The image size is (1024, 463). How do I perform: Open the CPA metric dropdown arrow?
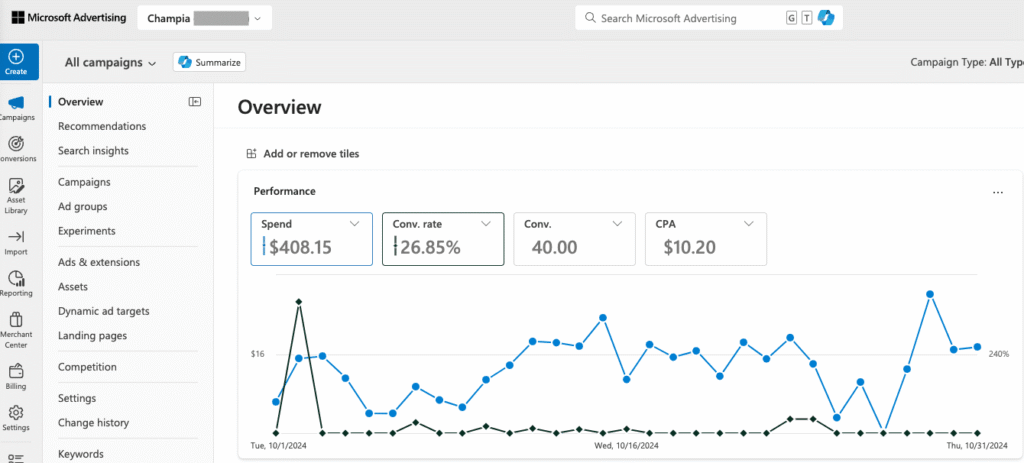[x=749, y=223]
